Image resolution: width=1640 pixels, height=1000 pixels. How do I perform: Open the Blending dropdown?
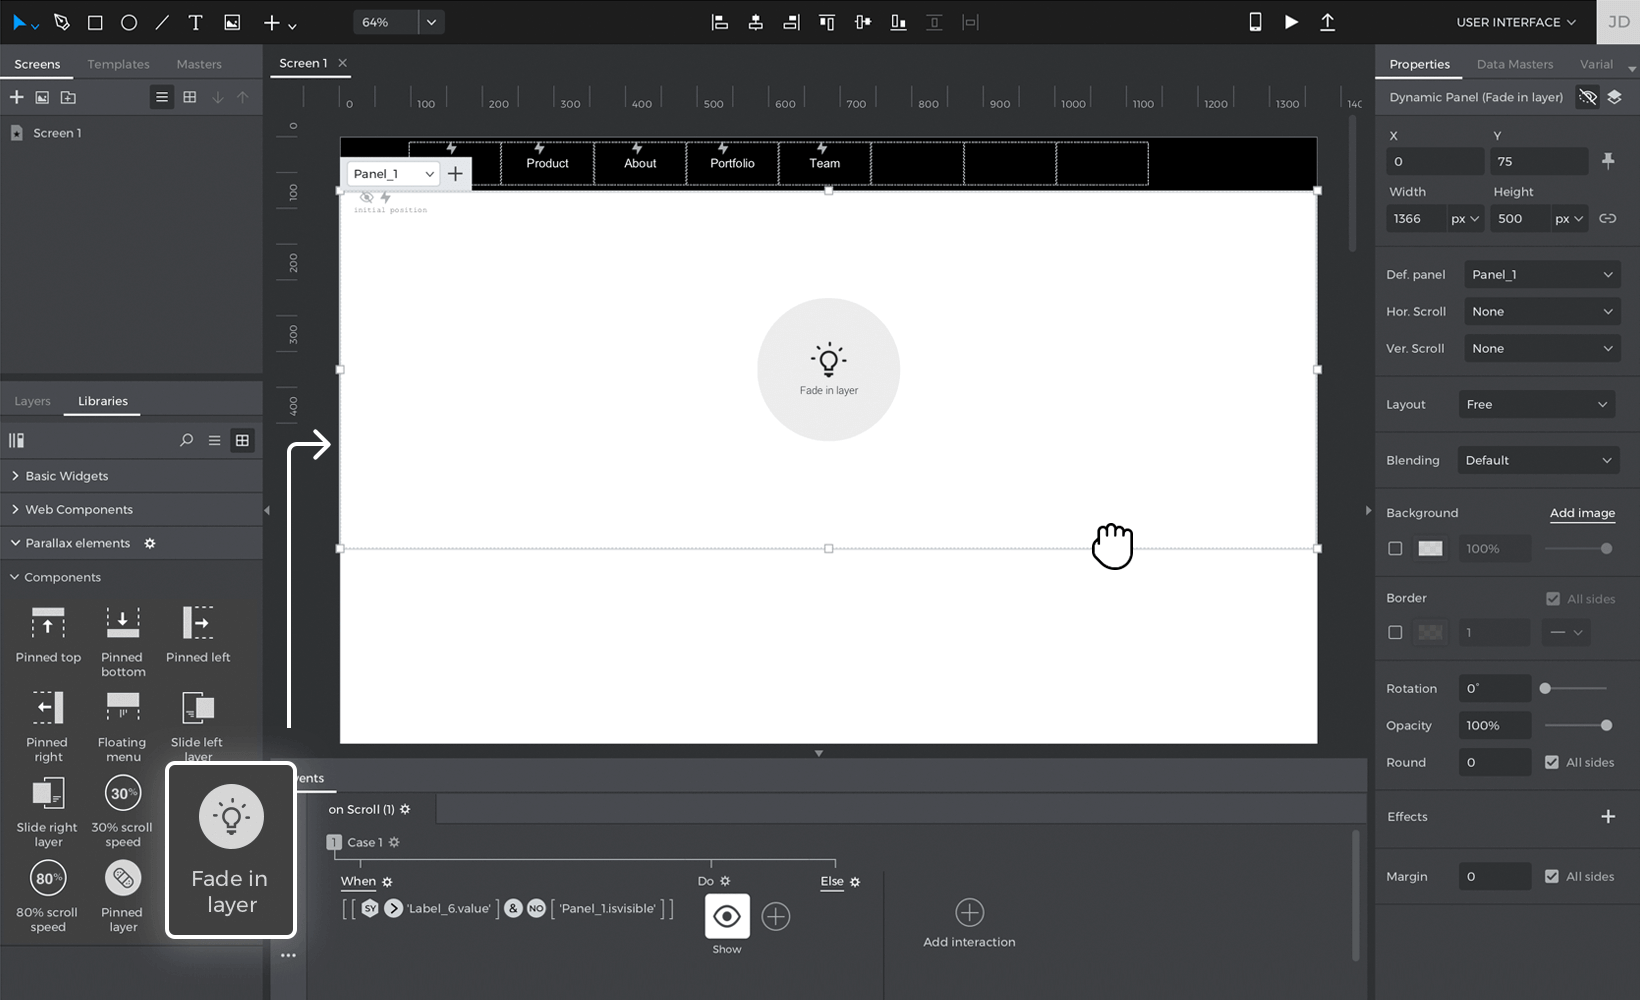coord(1537,460)
